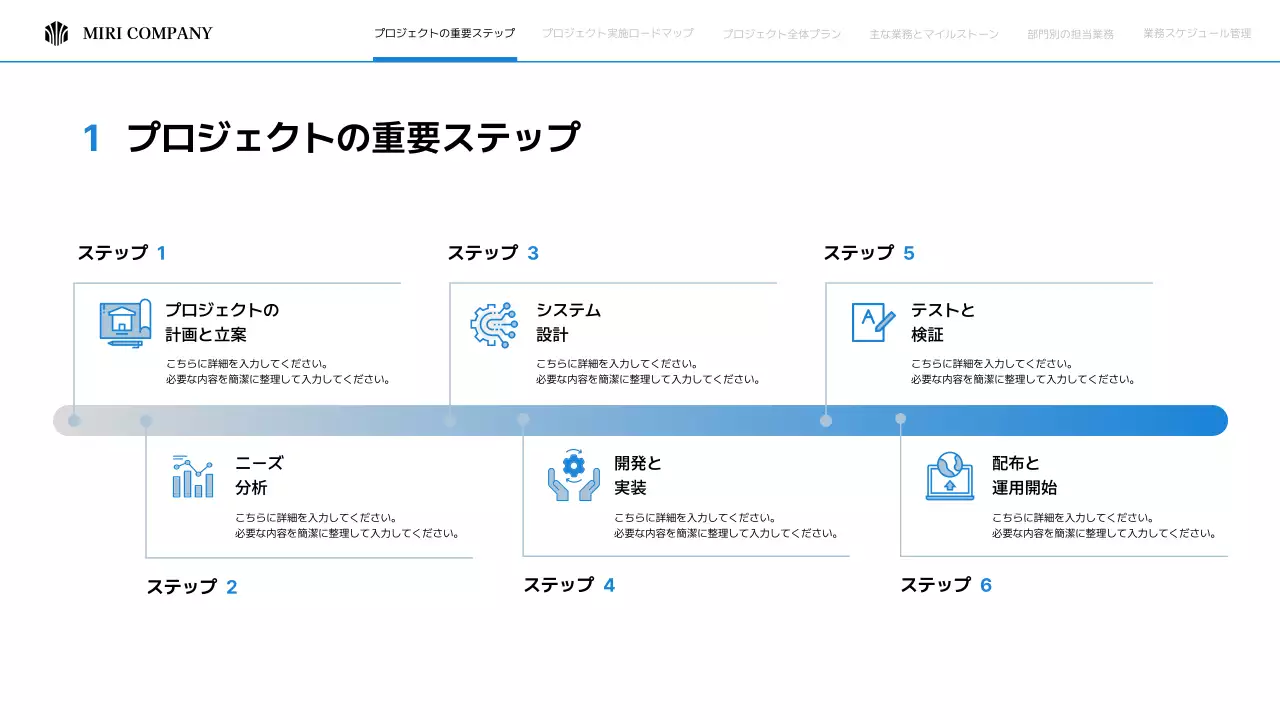Click the timeline dot below ステップ 5

(x=826, y=420)
